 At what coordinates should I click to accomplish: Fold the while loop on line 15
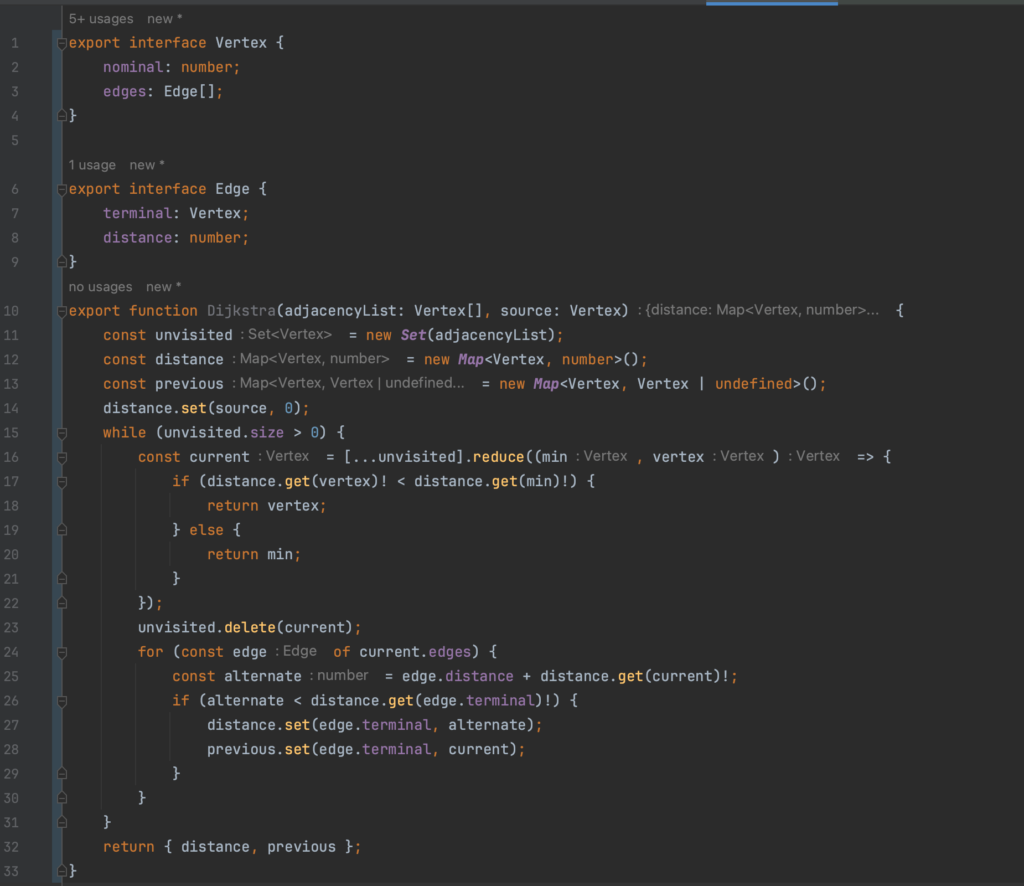(x=62, y=433)
